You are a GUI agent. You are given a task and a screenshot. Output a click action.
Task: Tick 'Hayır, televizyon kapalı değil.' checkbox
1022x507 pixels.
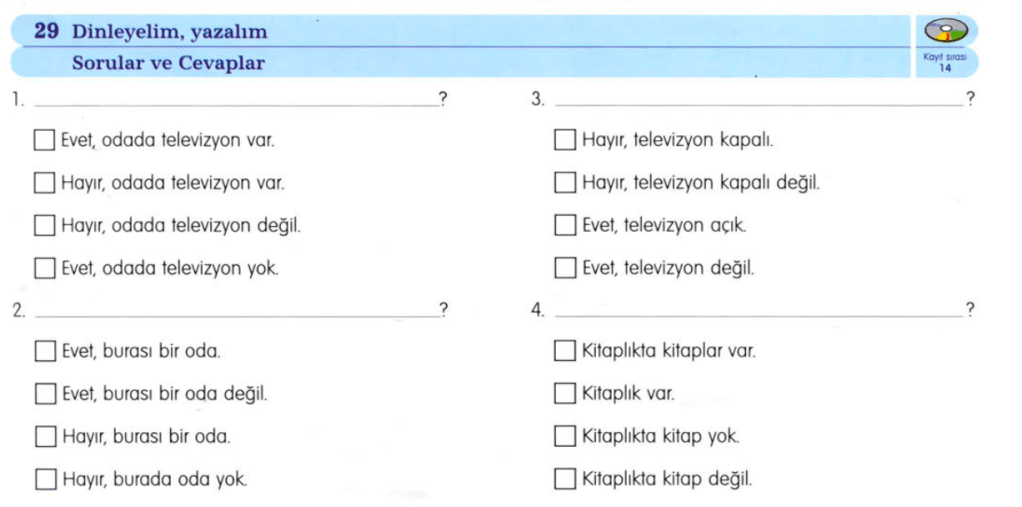point(565,184)
